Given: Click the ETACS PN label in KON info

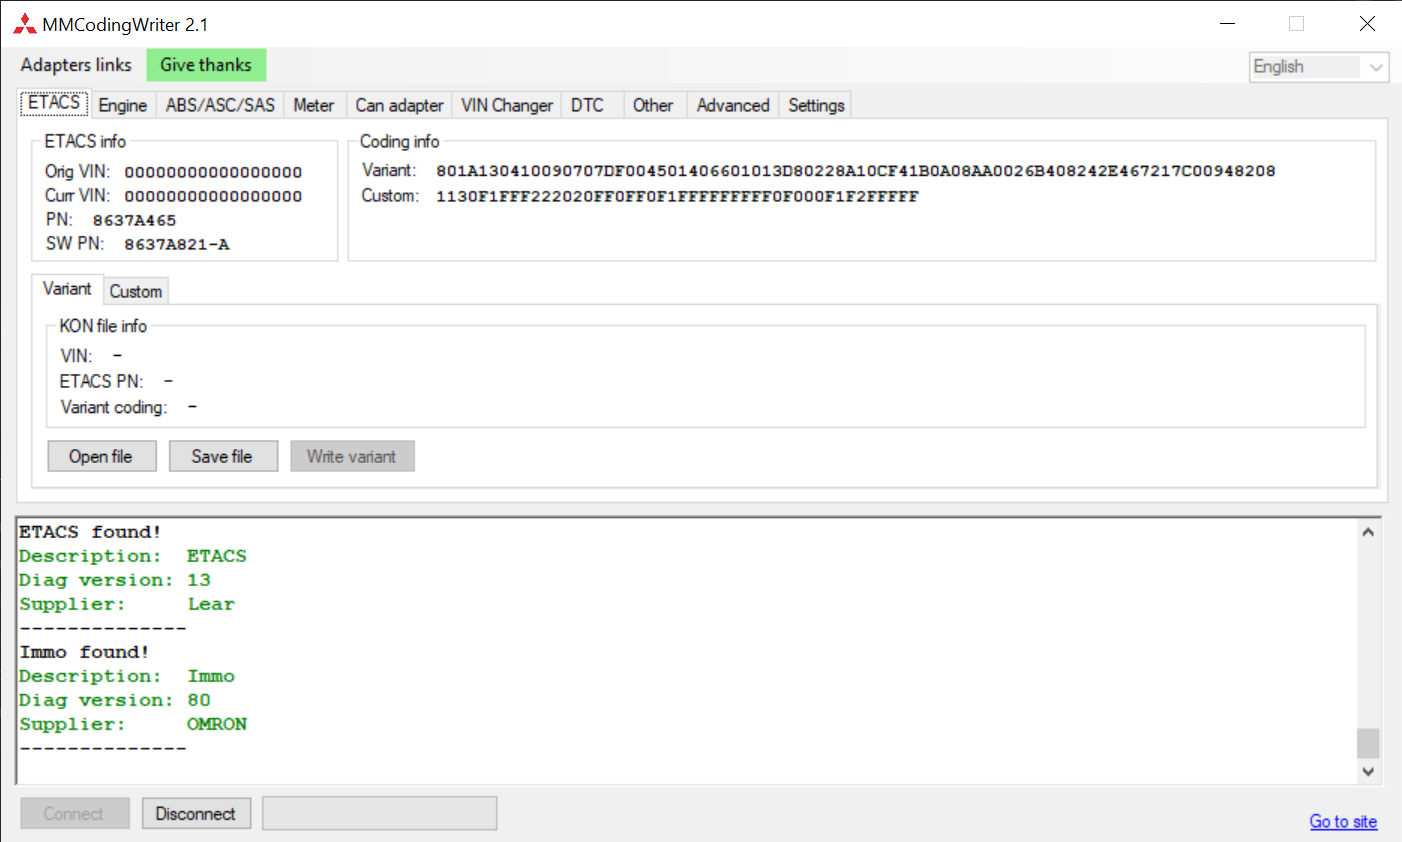Looking at the screenshot, I should [101, 381].
